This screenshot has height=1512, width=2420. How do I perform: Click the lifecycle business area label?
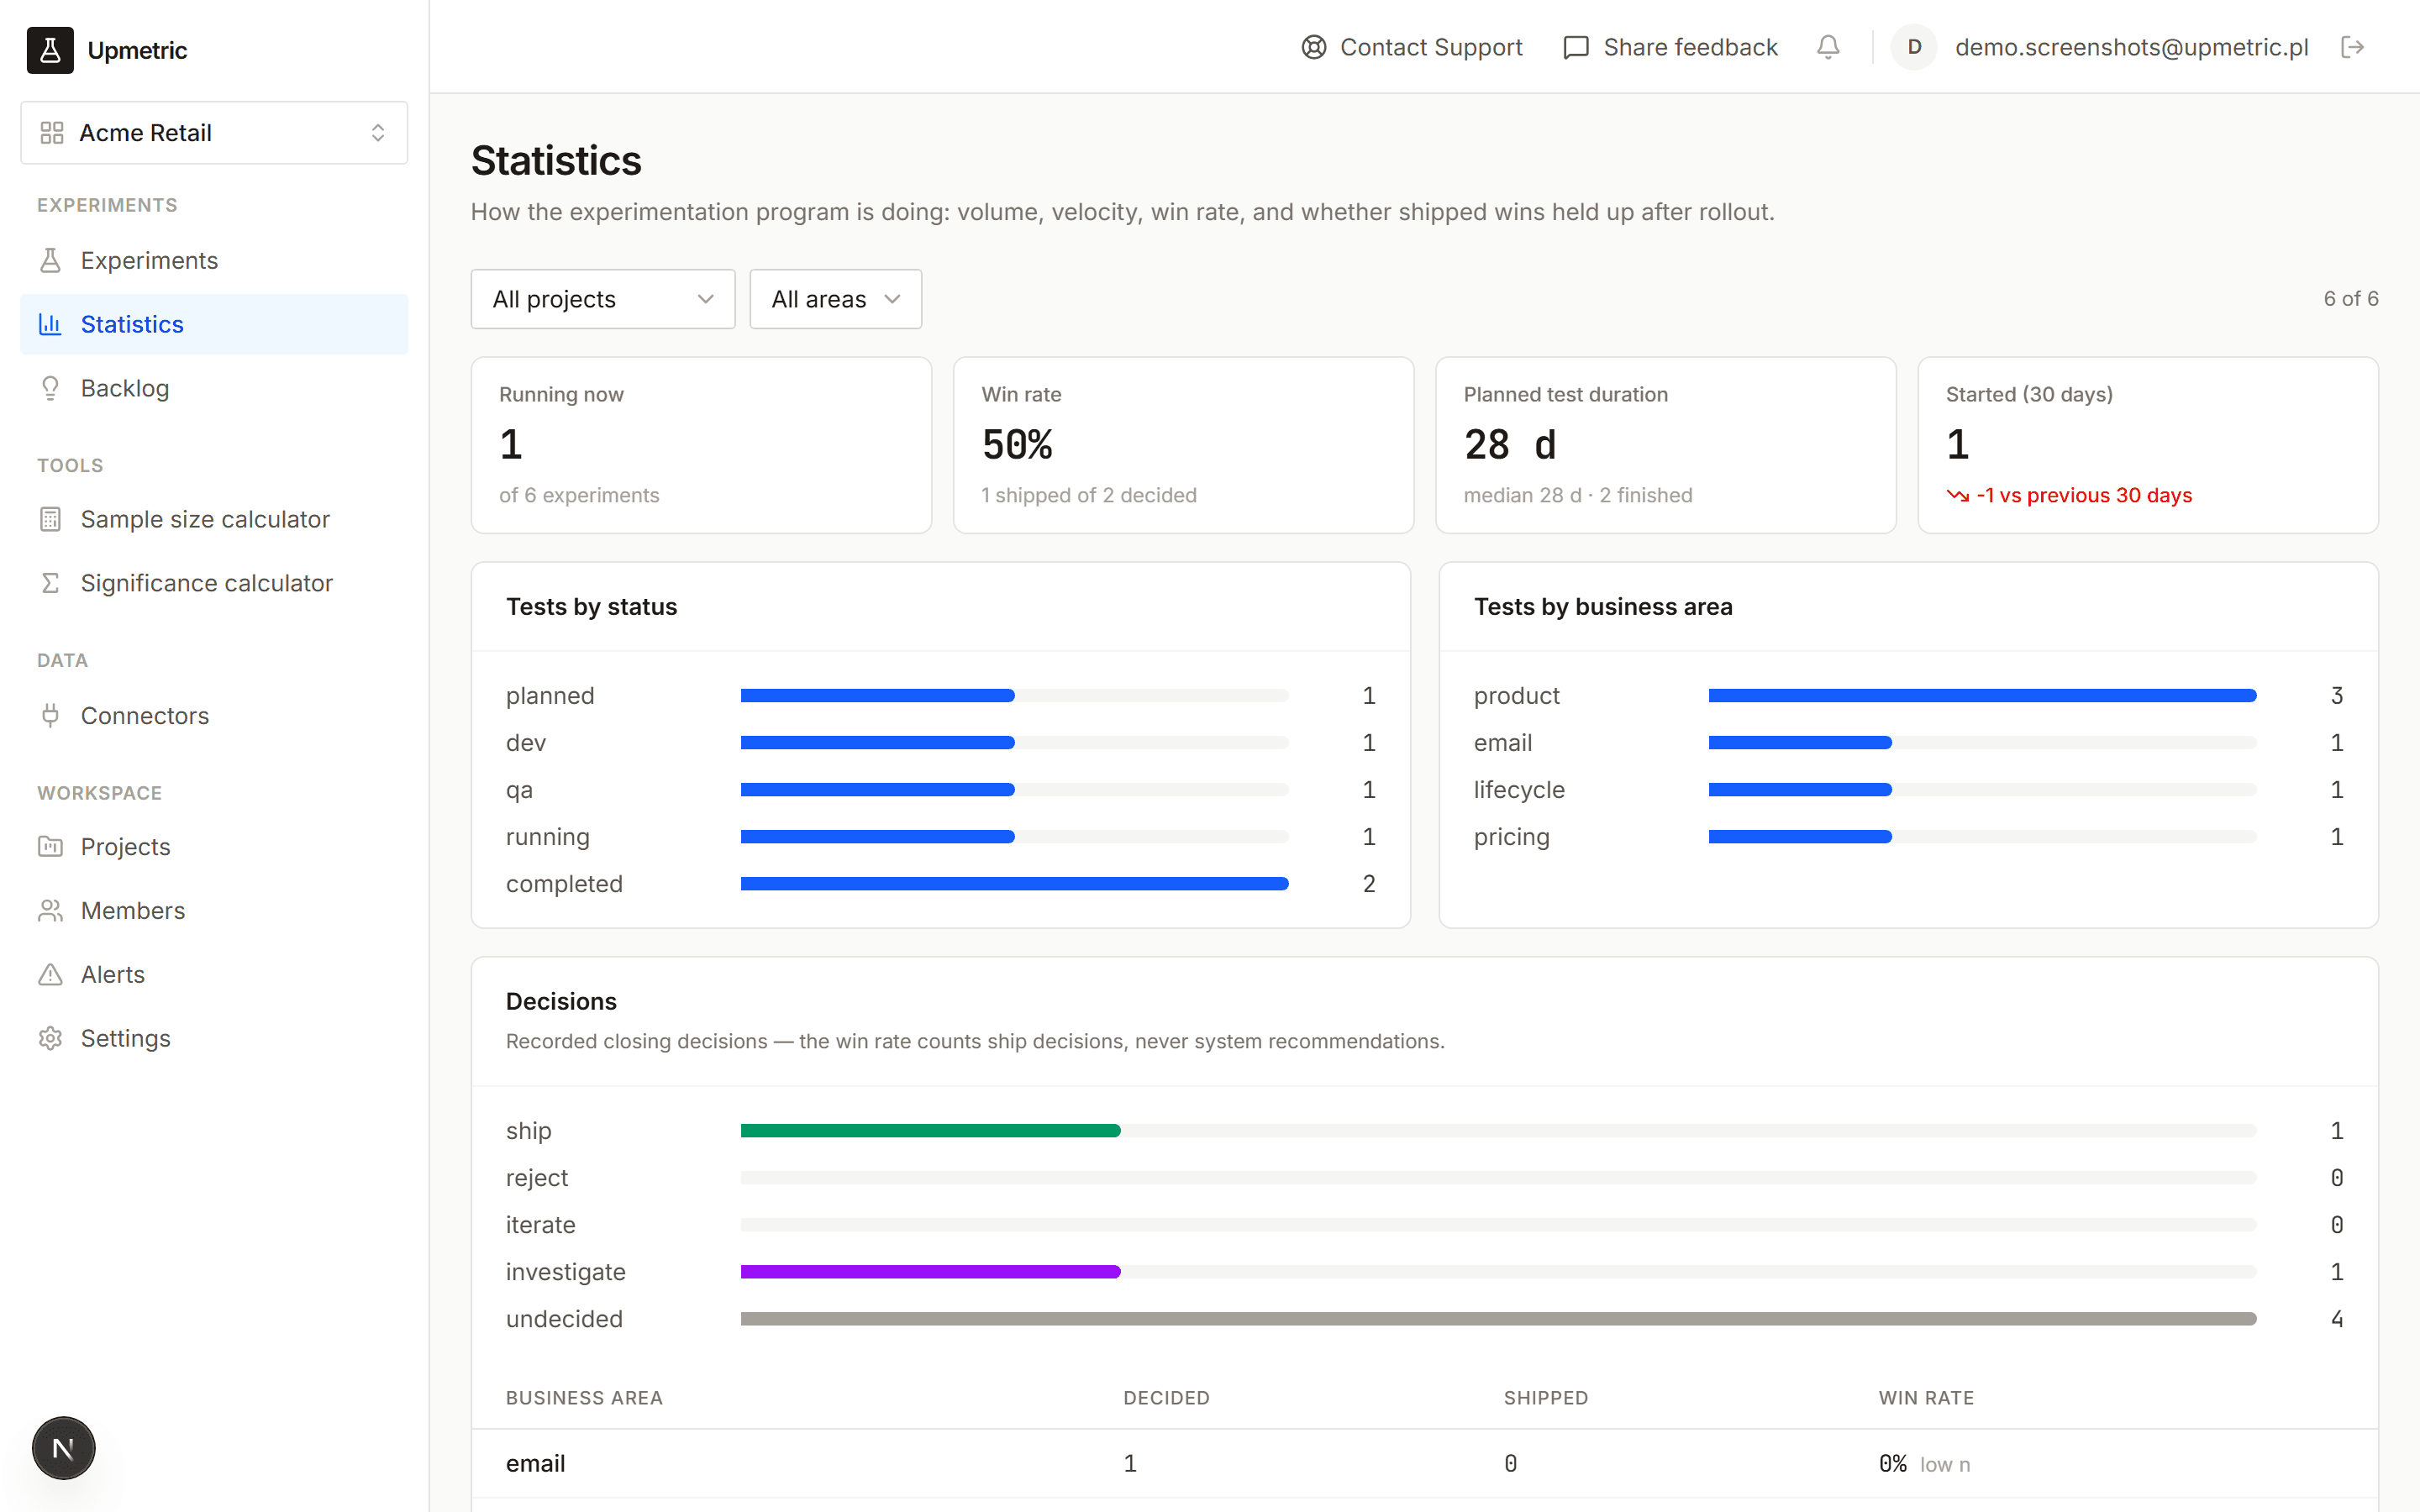pyautogui.click(x=1519, y=789)
